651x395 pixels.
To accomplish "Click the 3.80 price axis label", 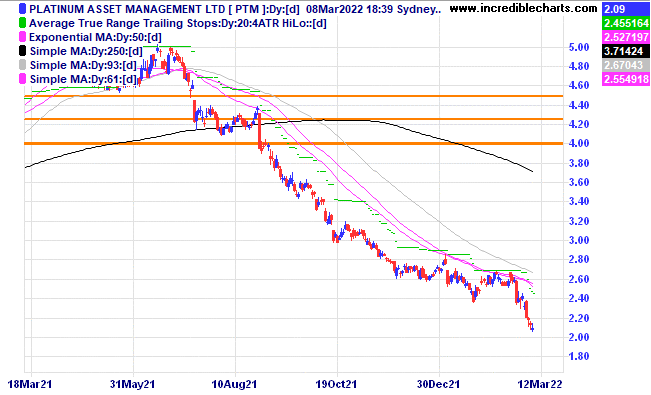I will (x=579, y=163).
